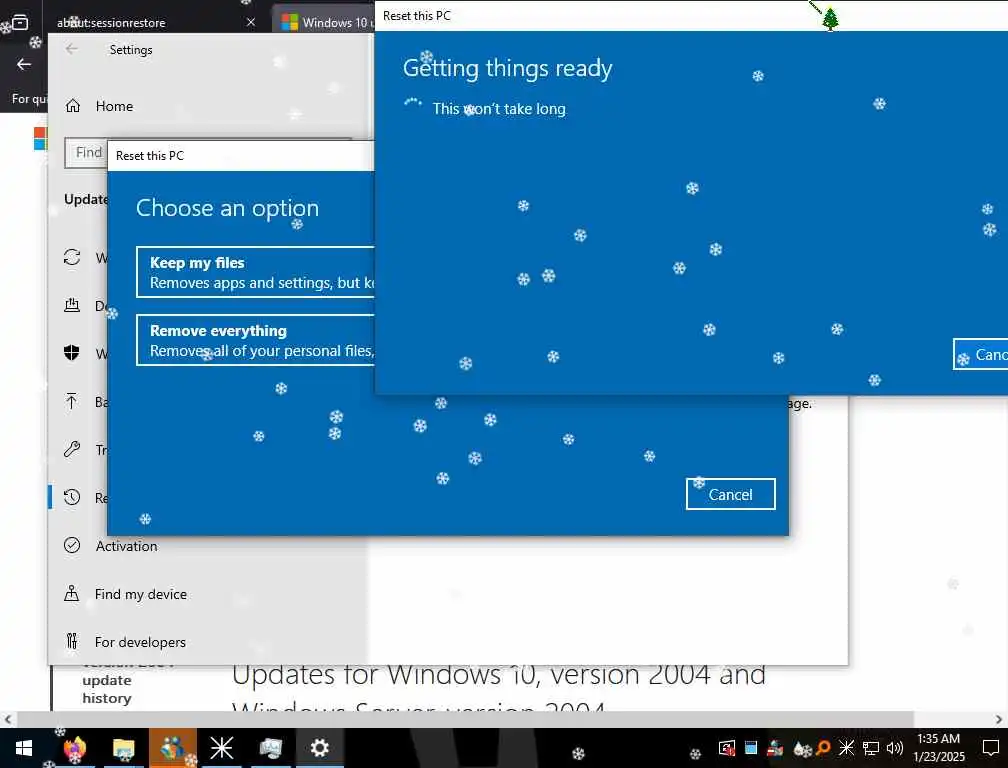The width and height of the screenshot is (1008, 768).
Task: Click the Backup upload arrow icon
Action: [71, 401]
